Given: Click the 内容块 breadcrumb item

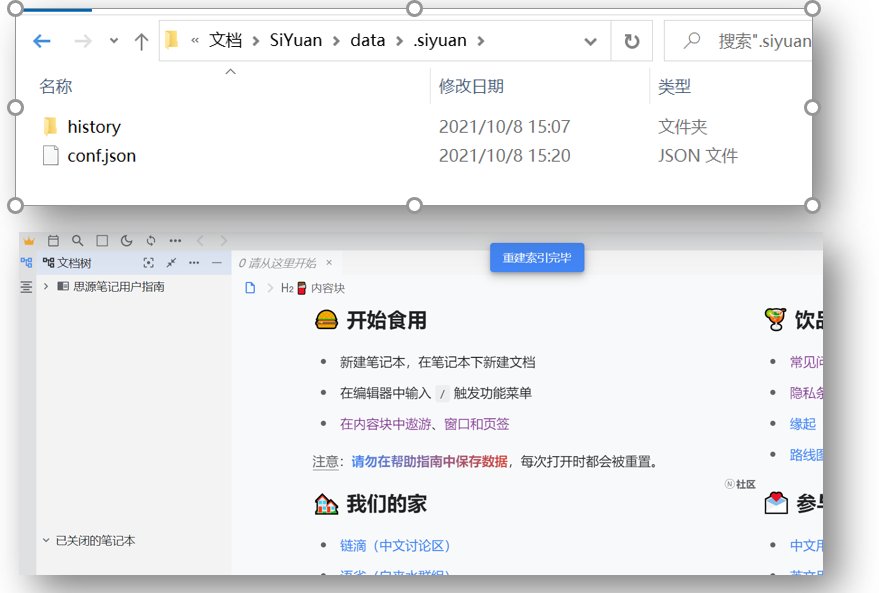Looking at the screenshot, I should click(x=328, y=288).
